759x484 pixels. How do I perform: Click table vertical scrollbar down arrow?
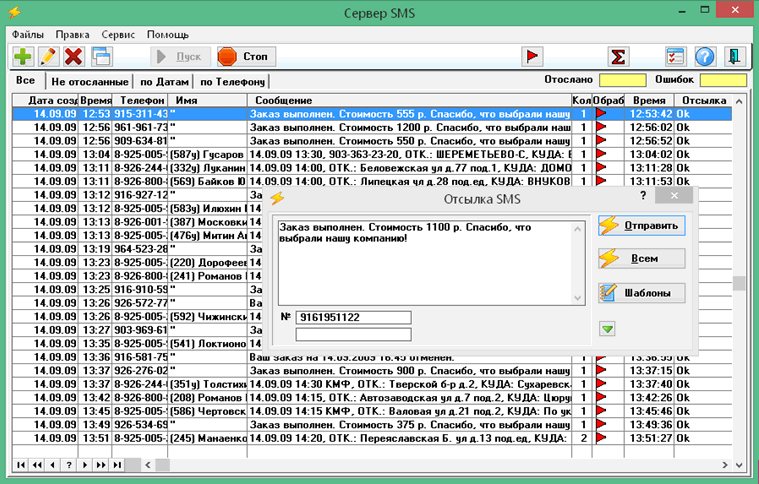coord(739,465)
